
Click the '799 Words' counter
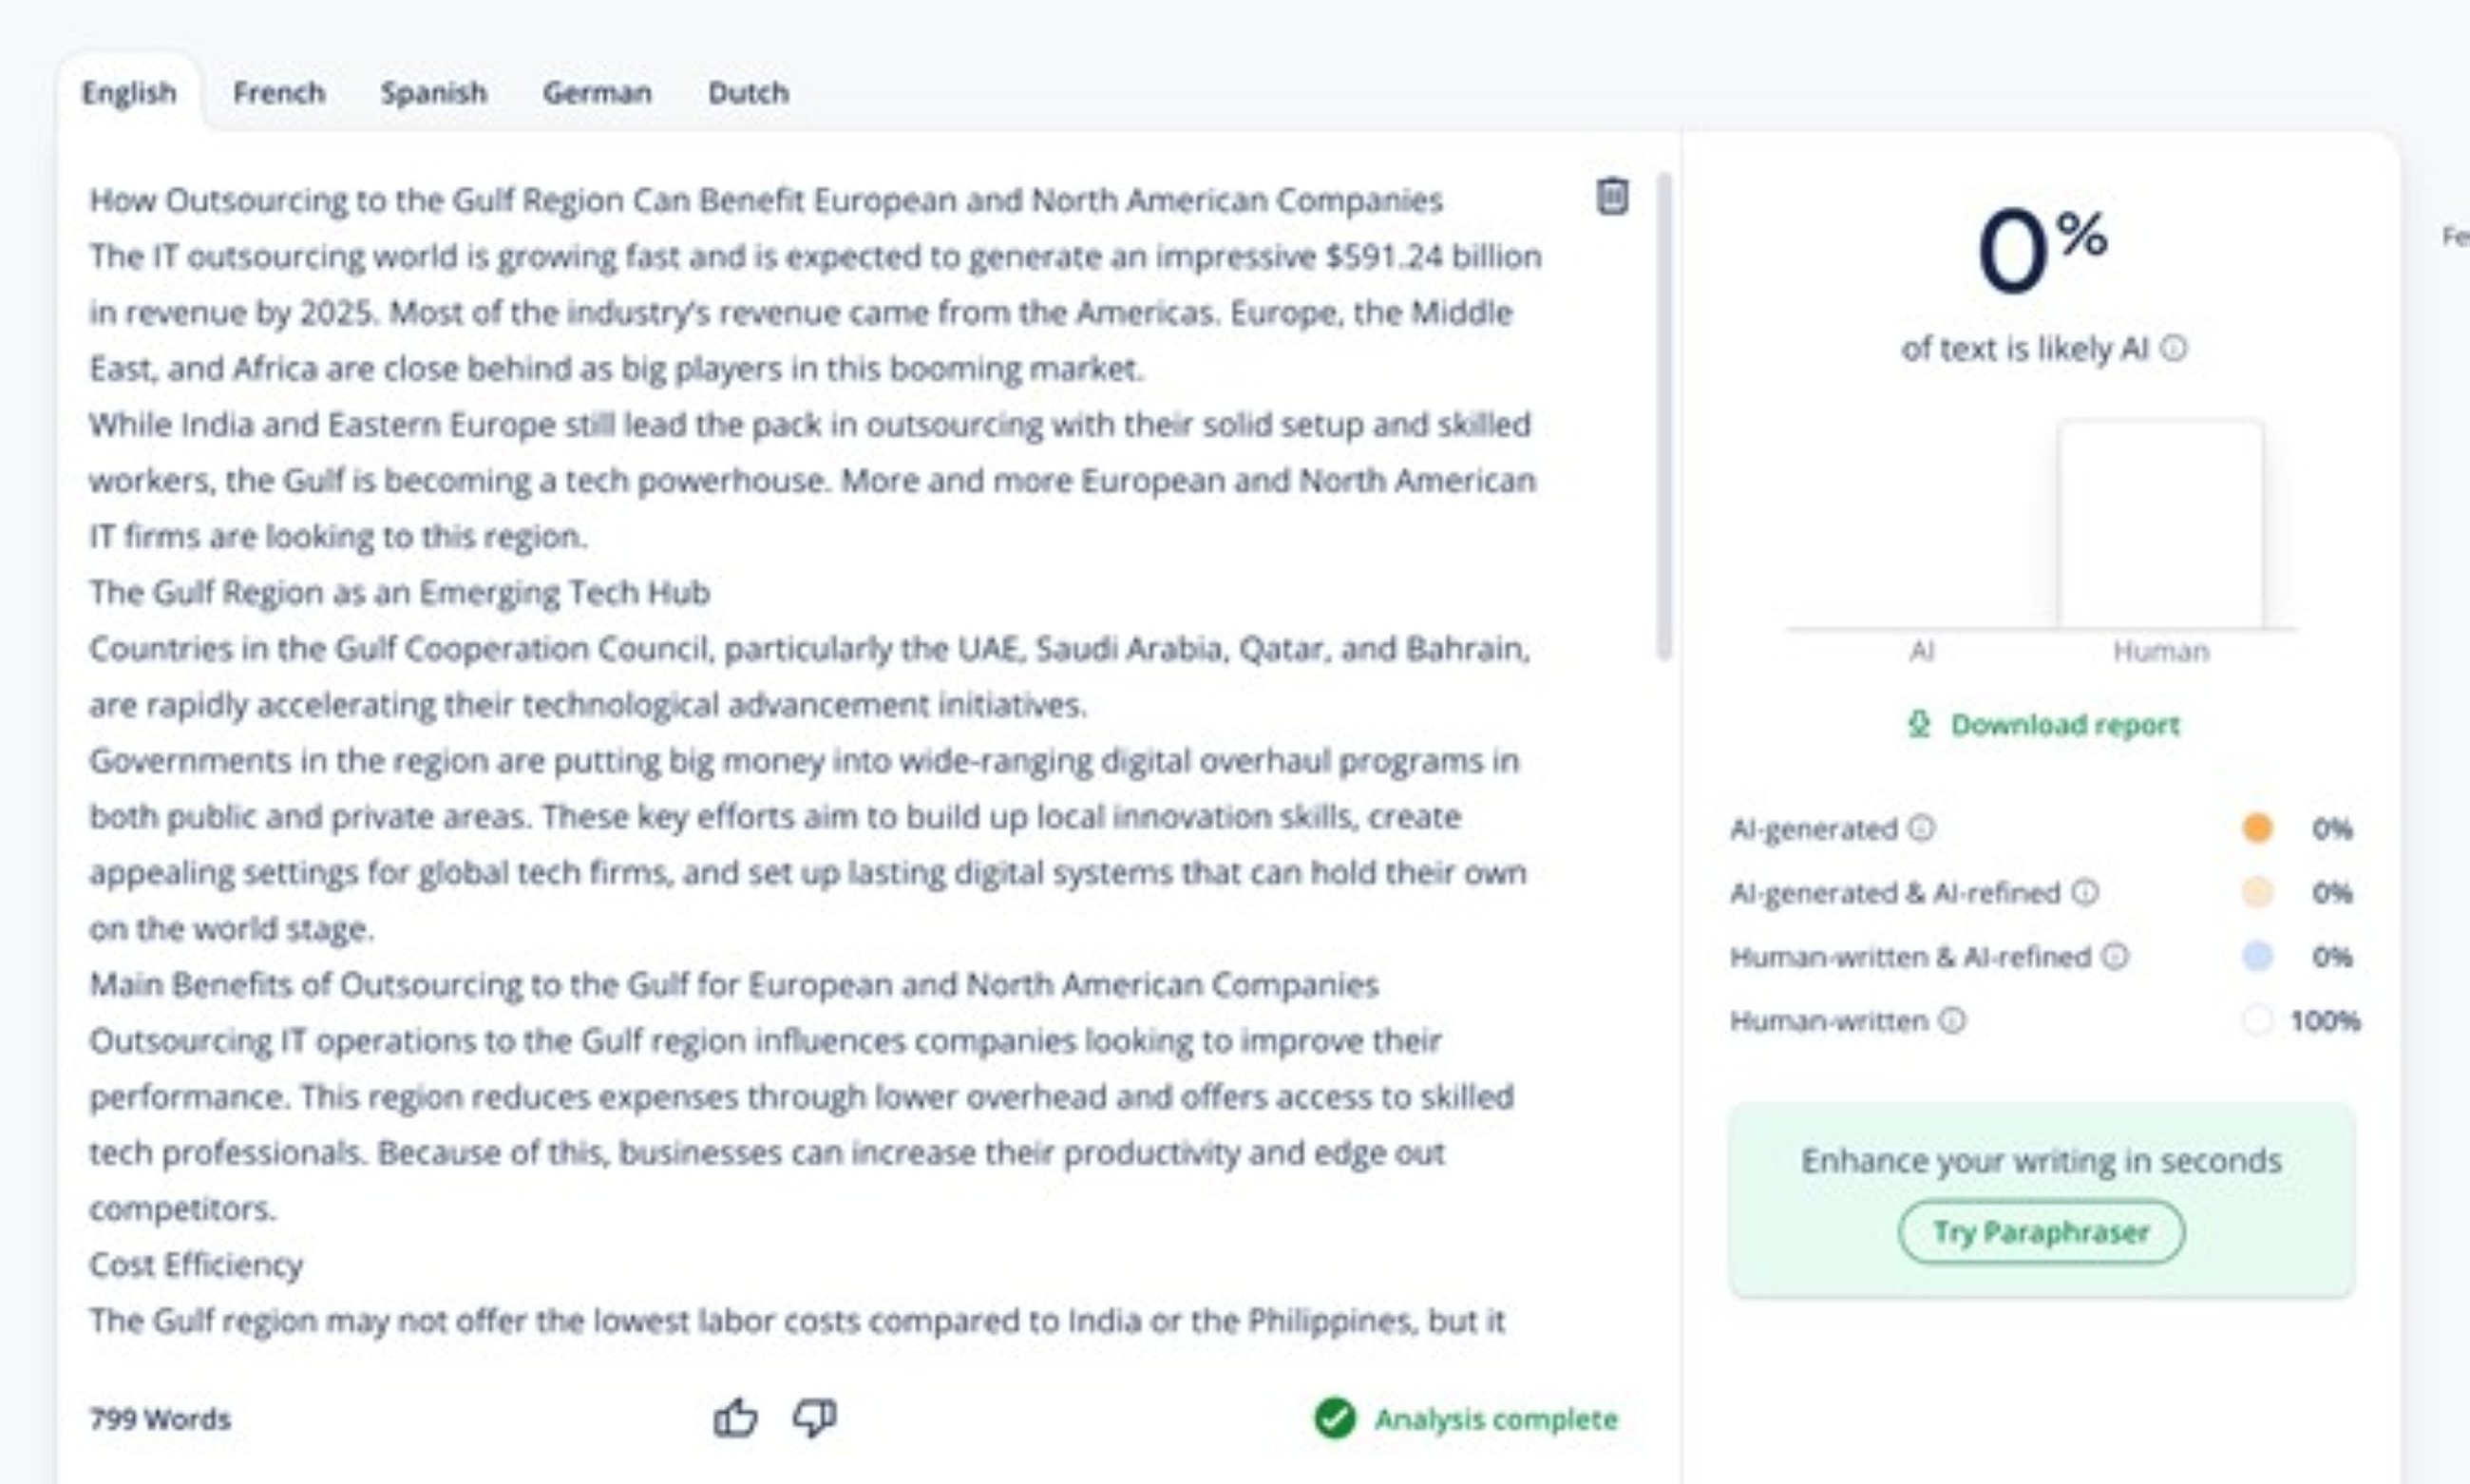tap(160, 1419)
